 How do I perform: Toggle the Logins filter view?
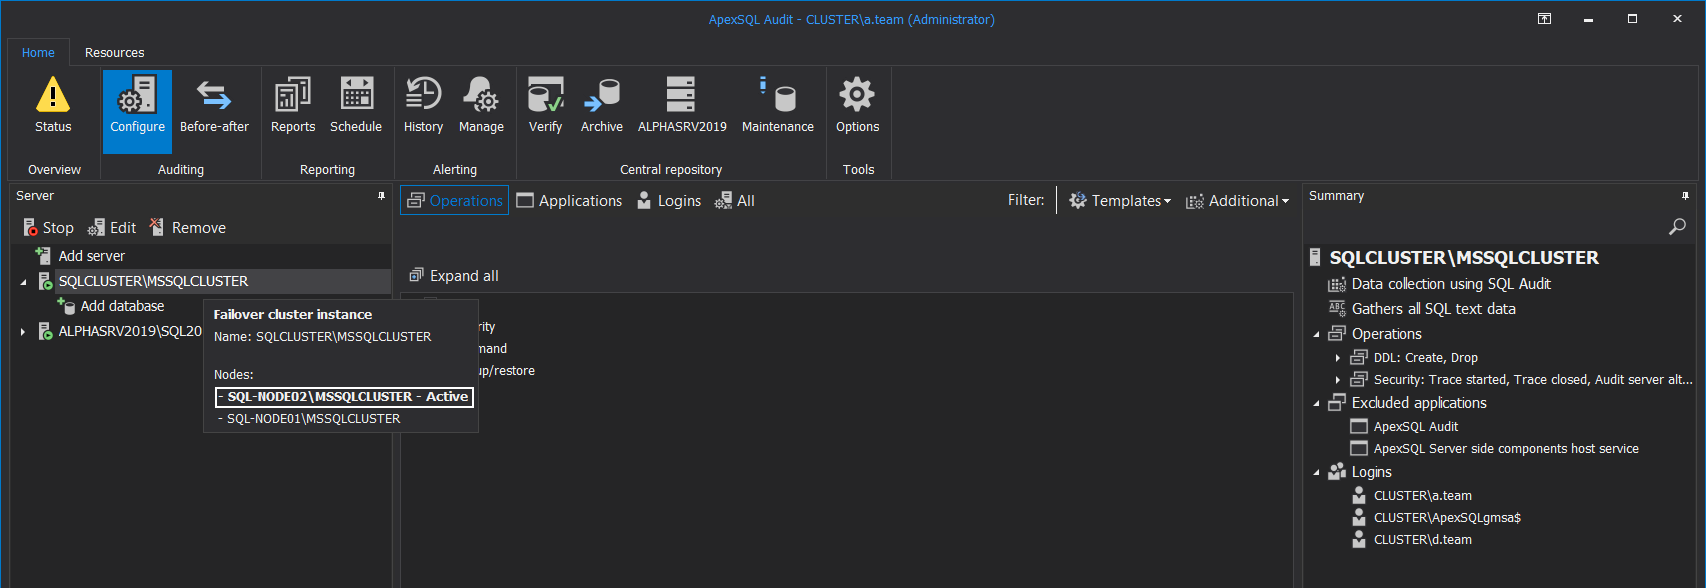(669, 201)
